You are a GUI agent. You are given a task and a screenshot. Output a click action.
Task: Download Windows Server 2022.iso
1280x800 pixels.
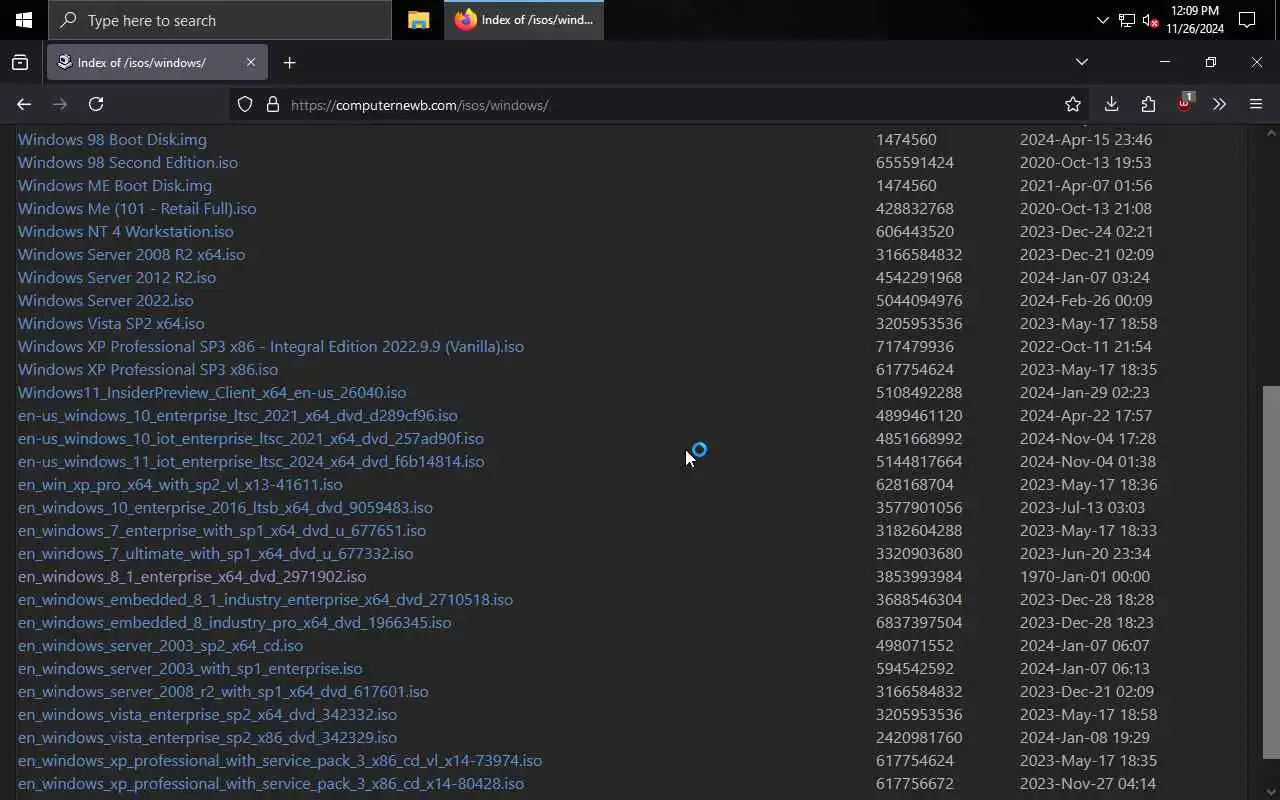(x=106, y=301)
